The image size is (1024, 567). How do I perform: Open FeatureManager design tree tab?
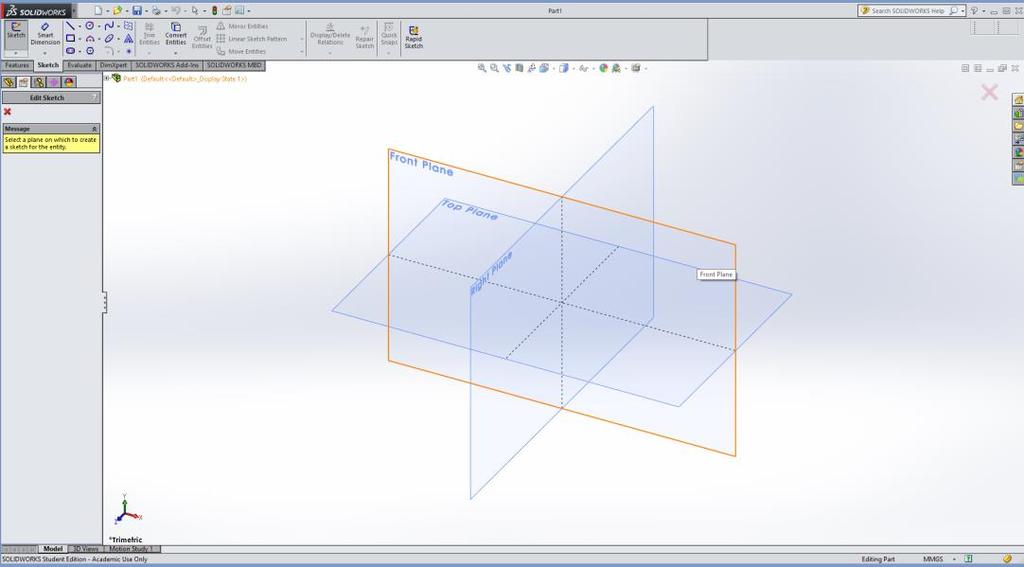[x=8, y=82]
